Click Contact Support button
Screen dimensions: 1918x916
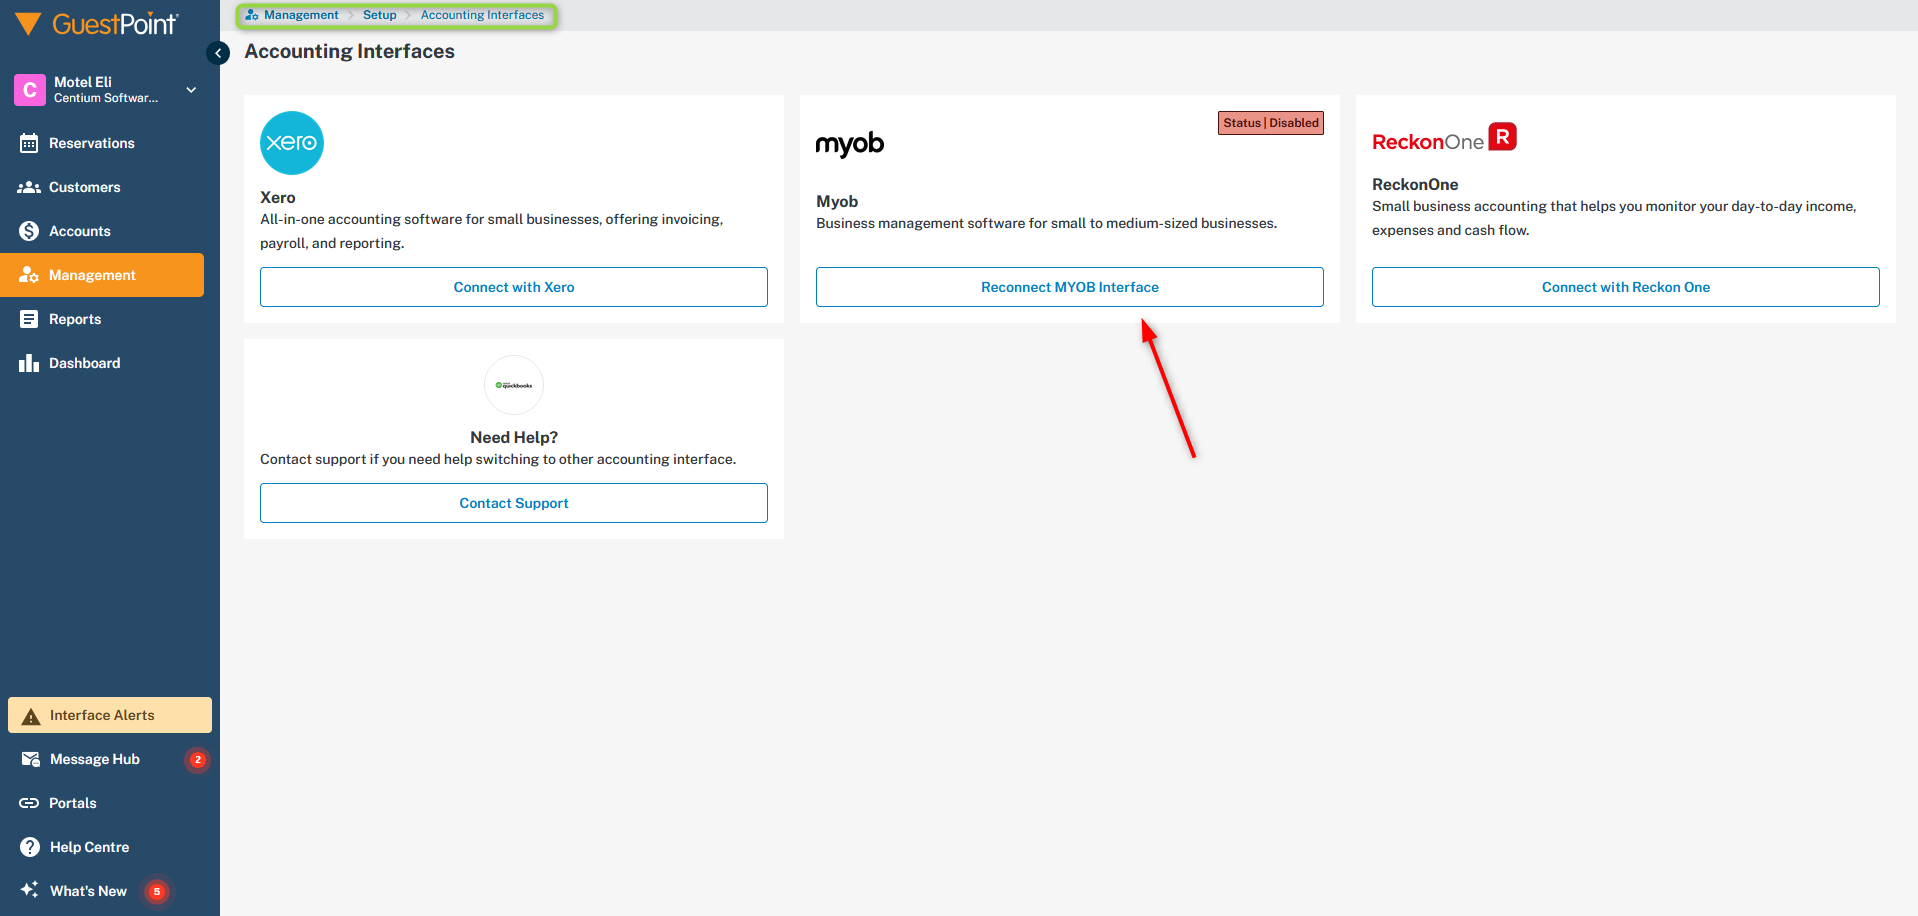(x=514, y=503)
